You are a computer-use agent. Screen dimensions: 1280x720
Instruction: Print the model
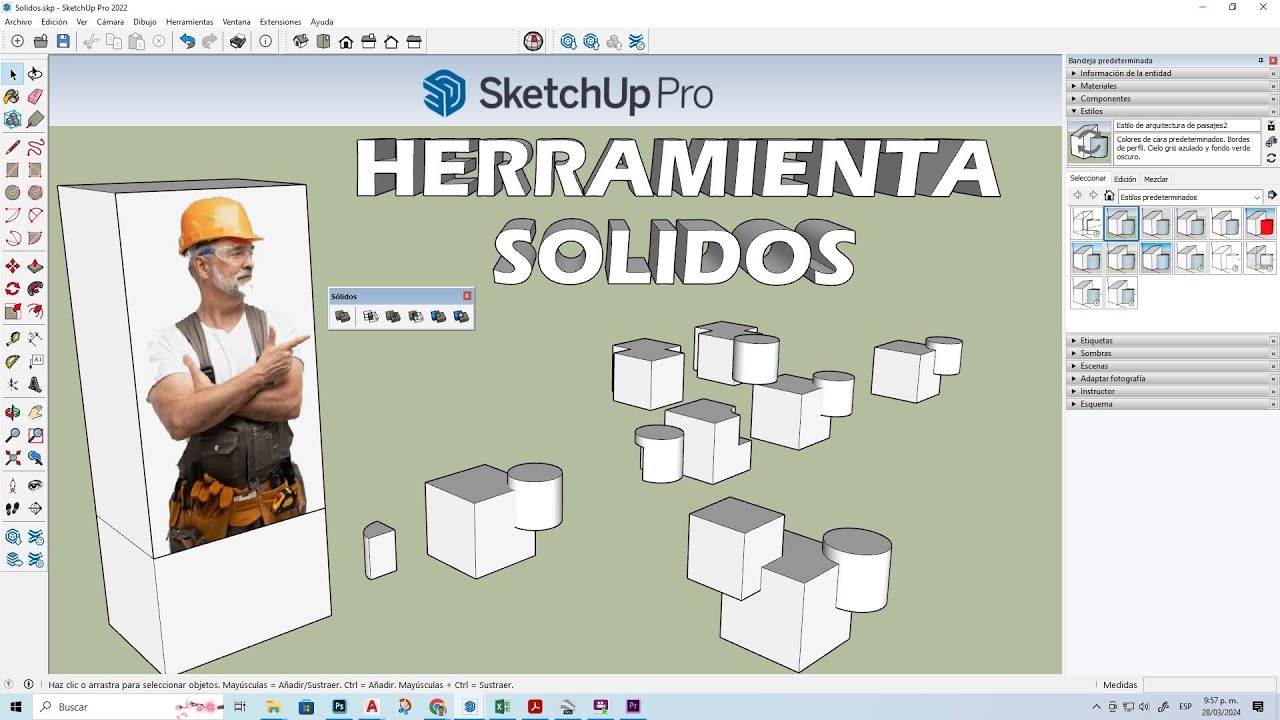pyautogui.click(x=237, y=41)
